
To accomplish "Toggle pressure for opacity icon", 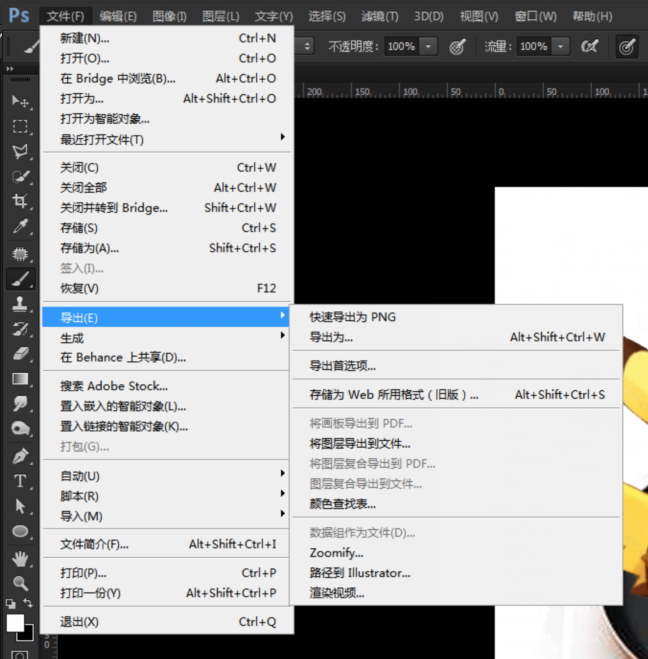I will [x=457, y=46].
